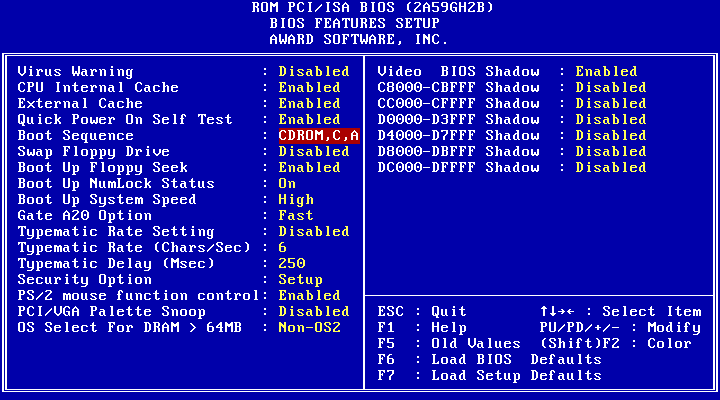
Task: Click the External Cache label
Action: tap(80, 103)
